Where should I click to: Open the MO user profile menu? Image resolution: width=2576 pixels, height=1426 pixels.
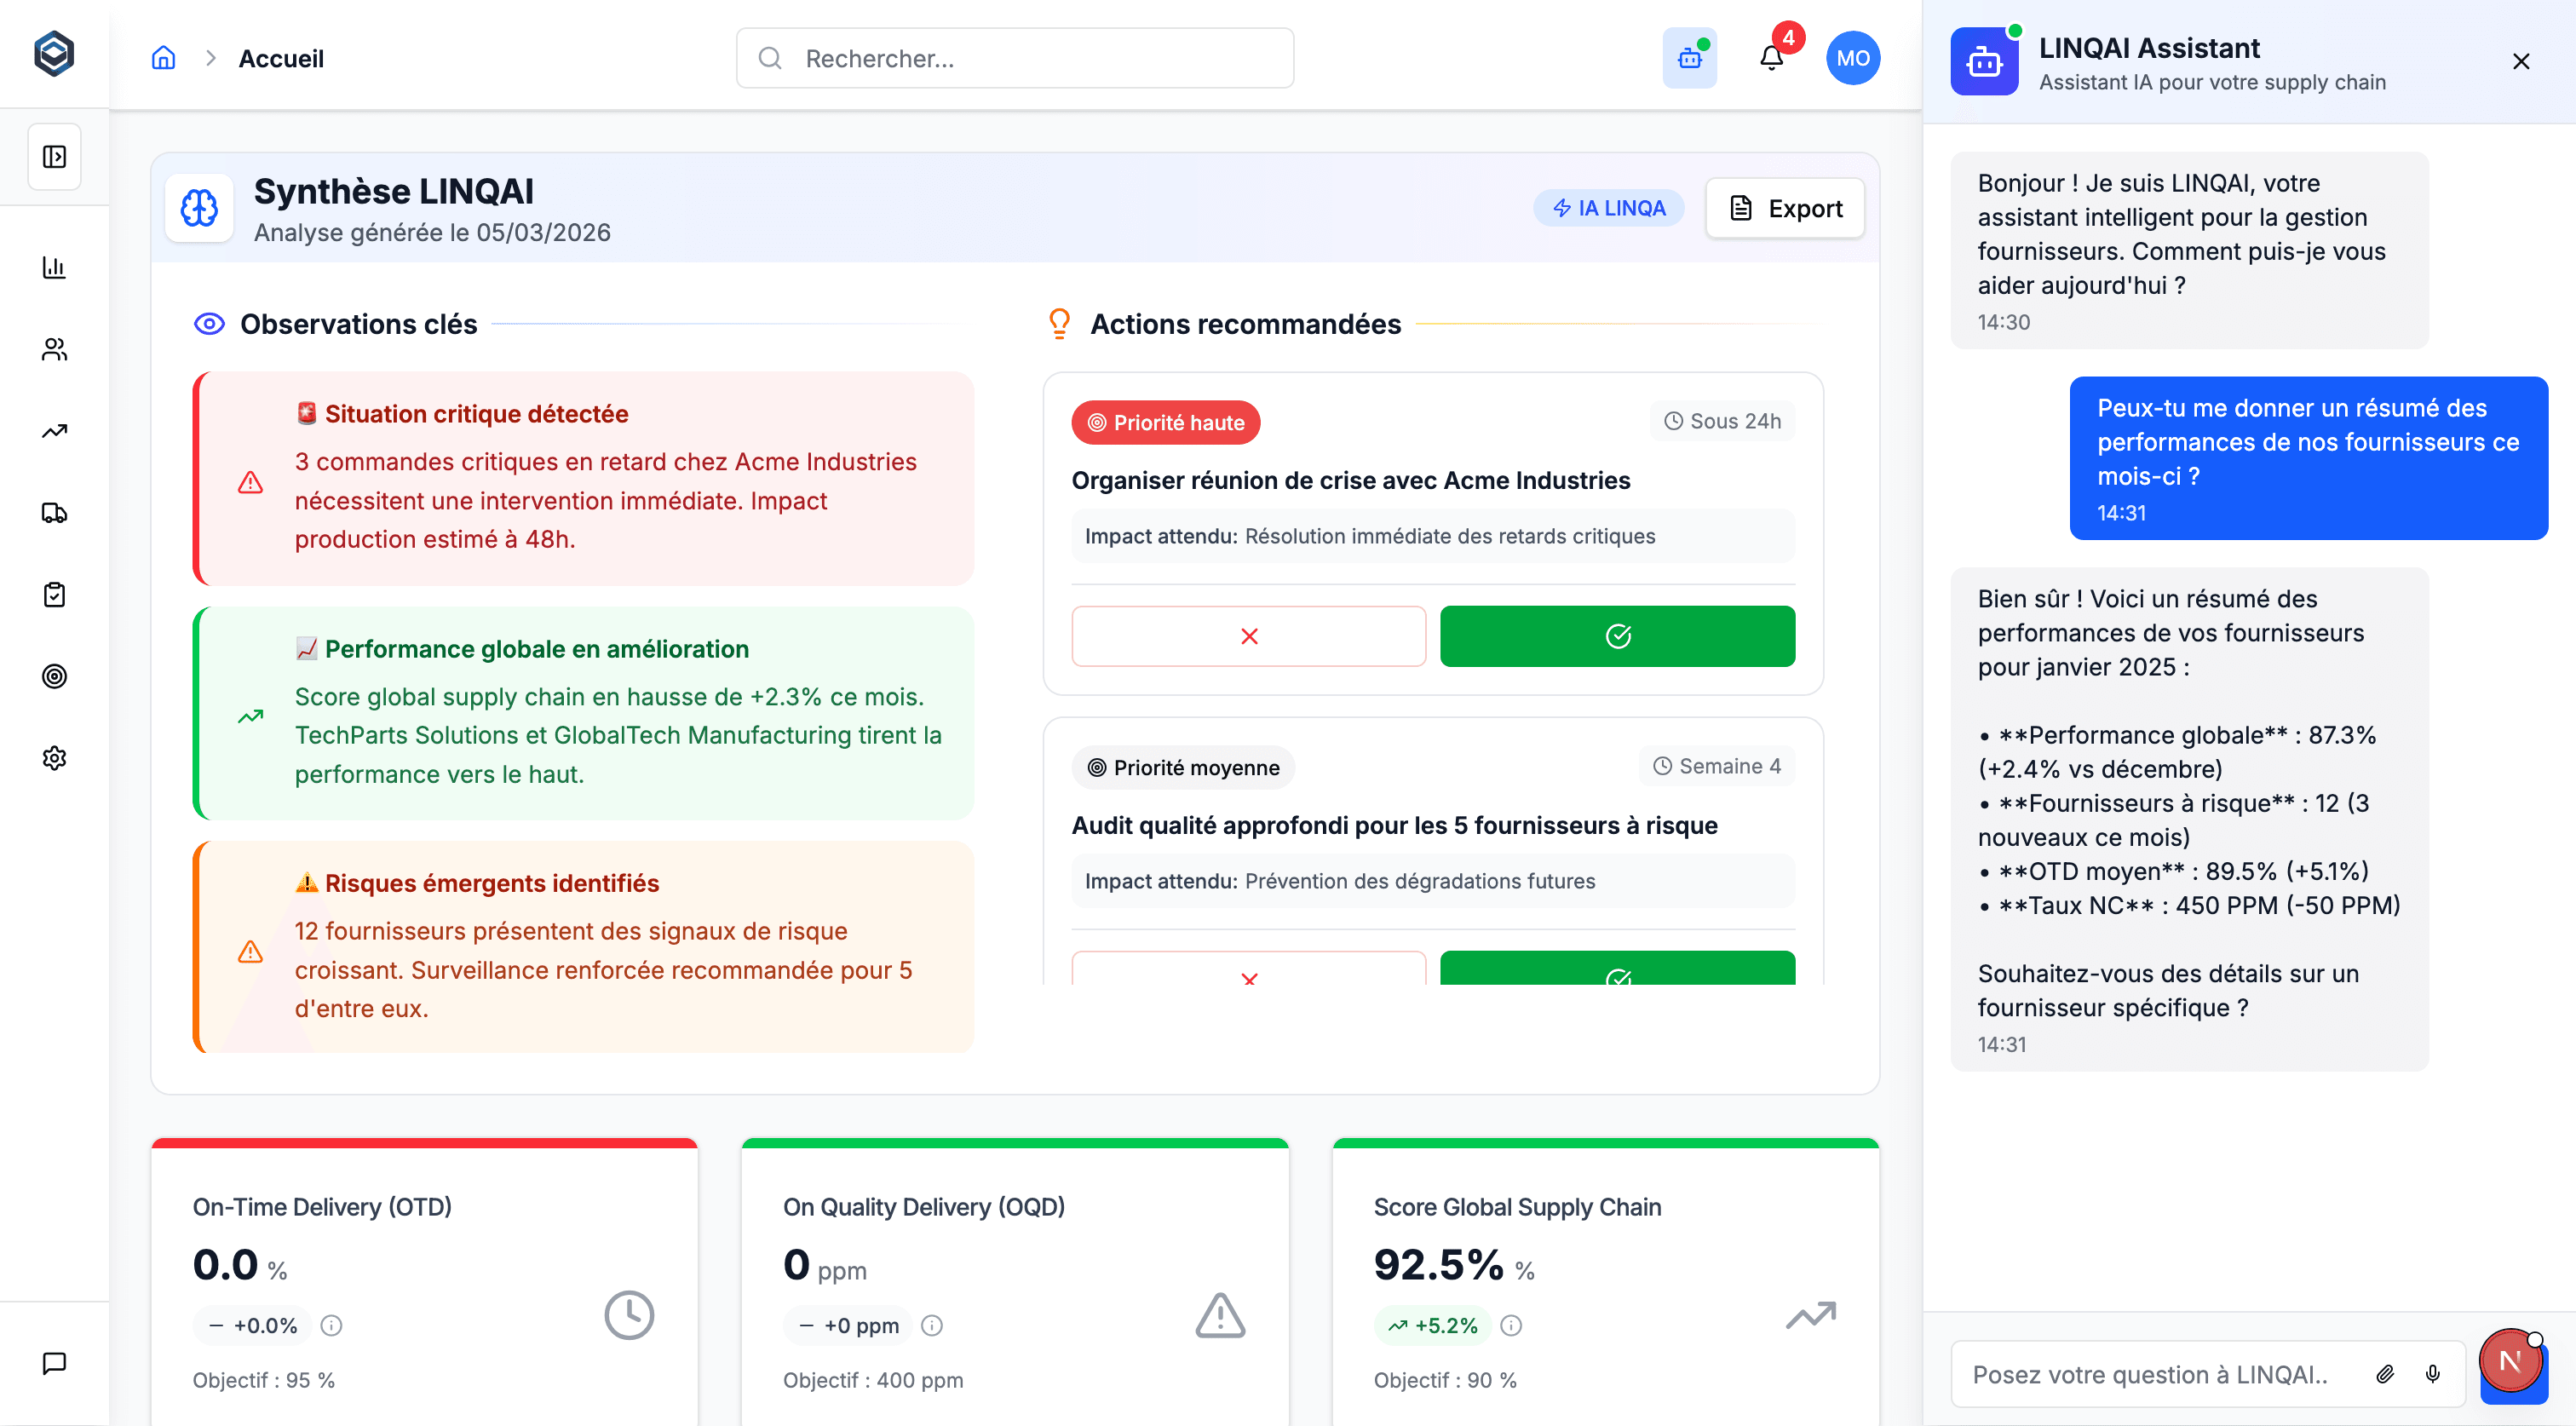(1853, 57)
